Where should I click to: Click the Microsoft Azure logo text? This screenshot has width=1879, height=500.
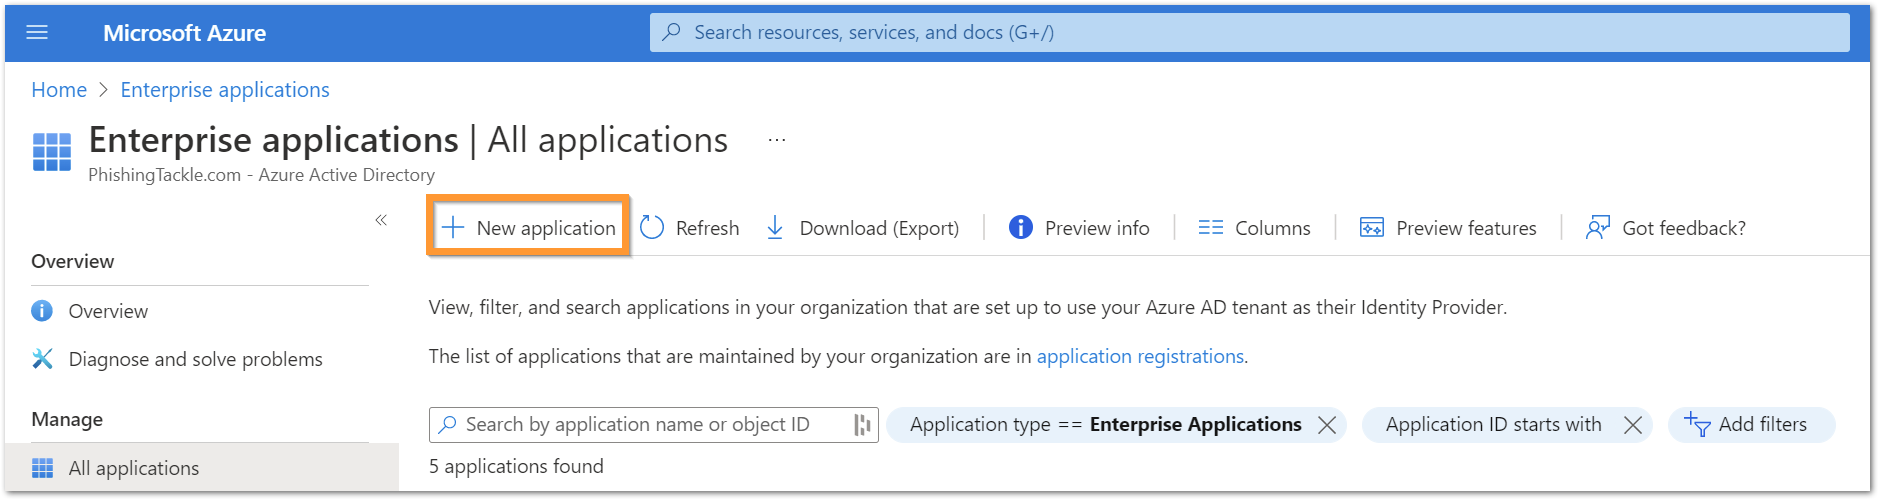coord(184,33)
